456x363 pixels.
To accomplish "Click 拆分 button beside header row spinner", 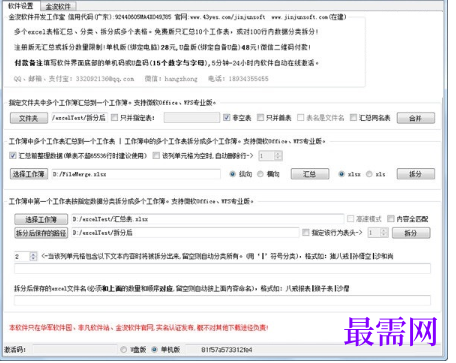I will click(411, 233).
